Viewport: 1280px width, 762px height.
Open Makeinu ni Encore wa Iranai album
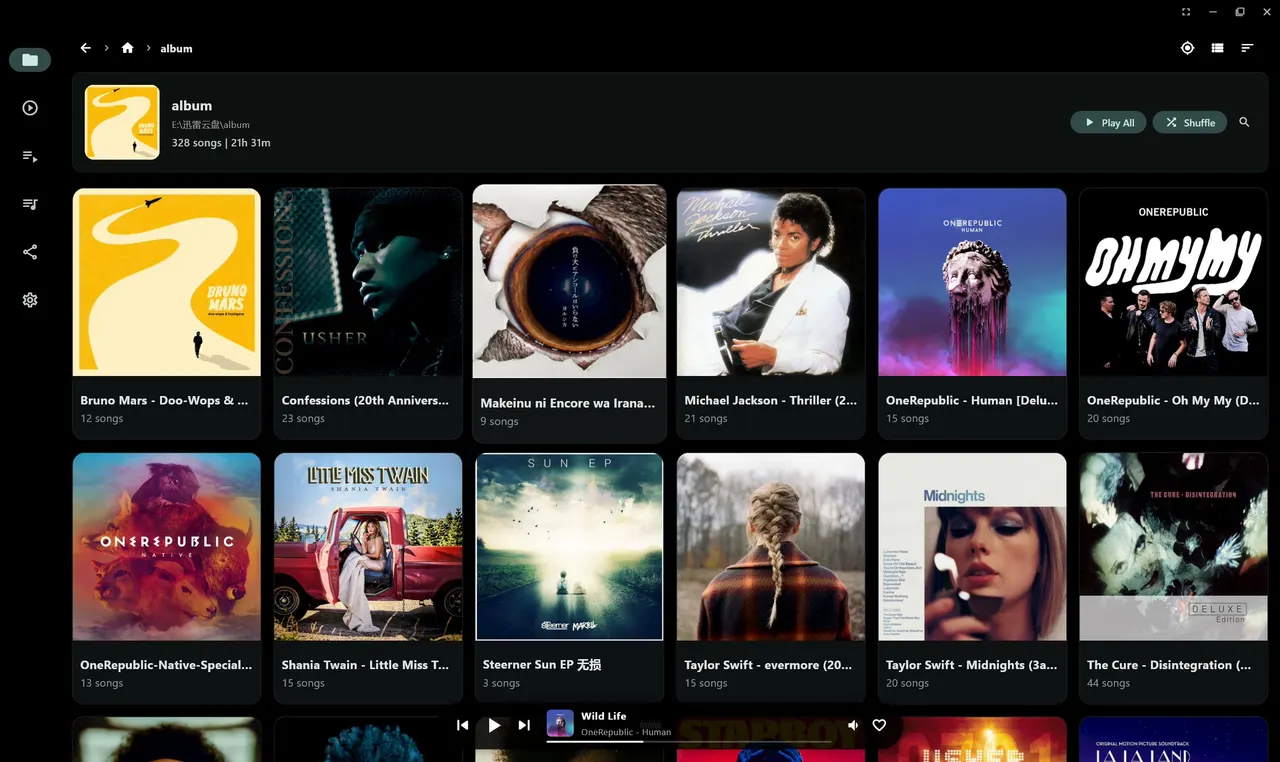tap(569, 313)
